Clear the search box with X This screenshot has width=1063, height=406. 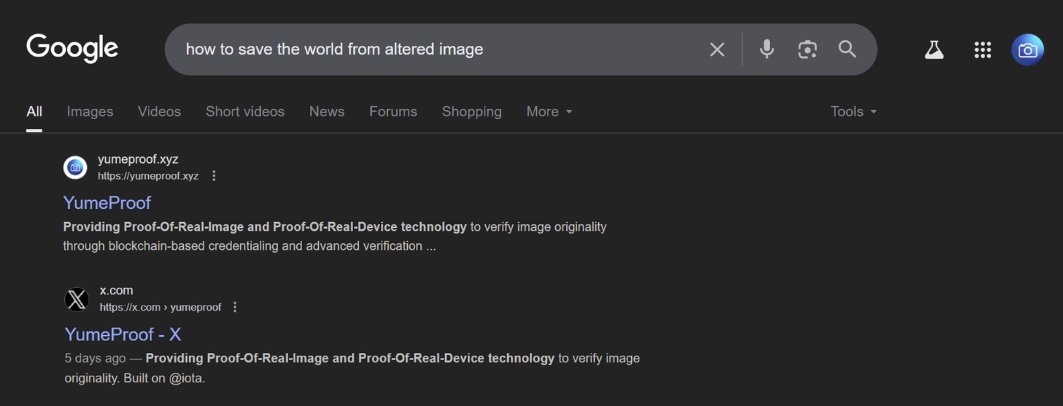pos(717,49)
